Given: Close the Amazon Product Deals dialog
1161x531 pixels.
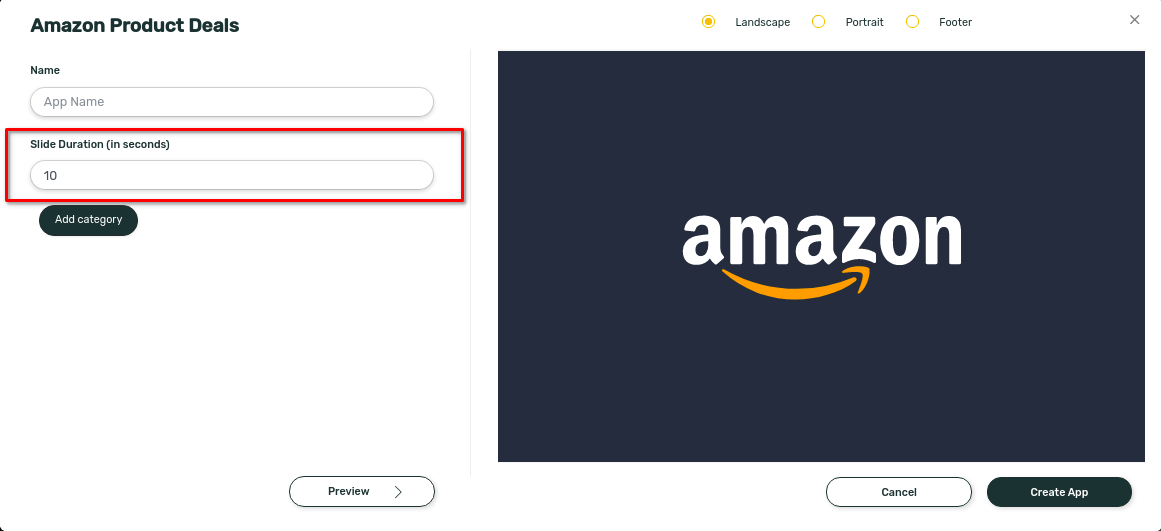Looking at the screenshot, I should [1134, 20].
